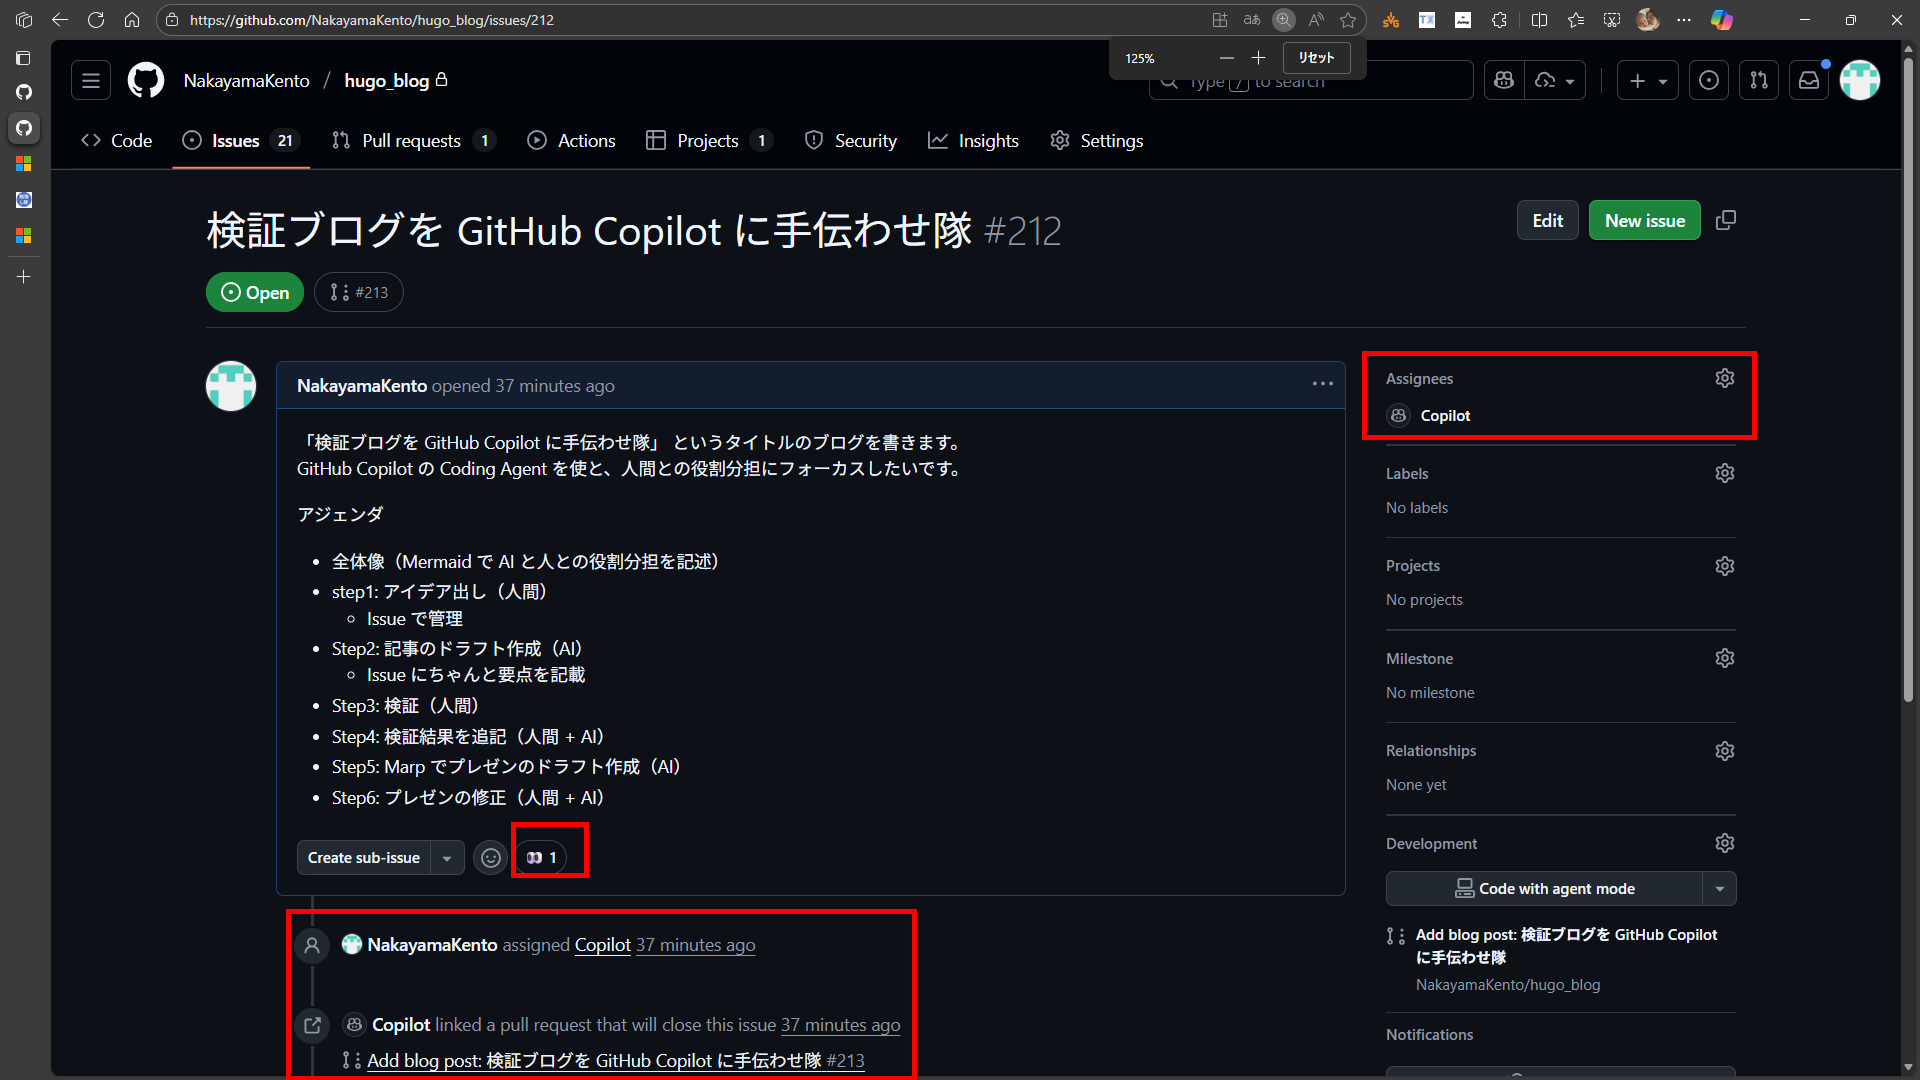Image resolution: width=1920 pixels, height=1080 pixels.
Task: Expand the Create sub-issue dropdown arrow
Action: tap(447, 858)
